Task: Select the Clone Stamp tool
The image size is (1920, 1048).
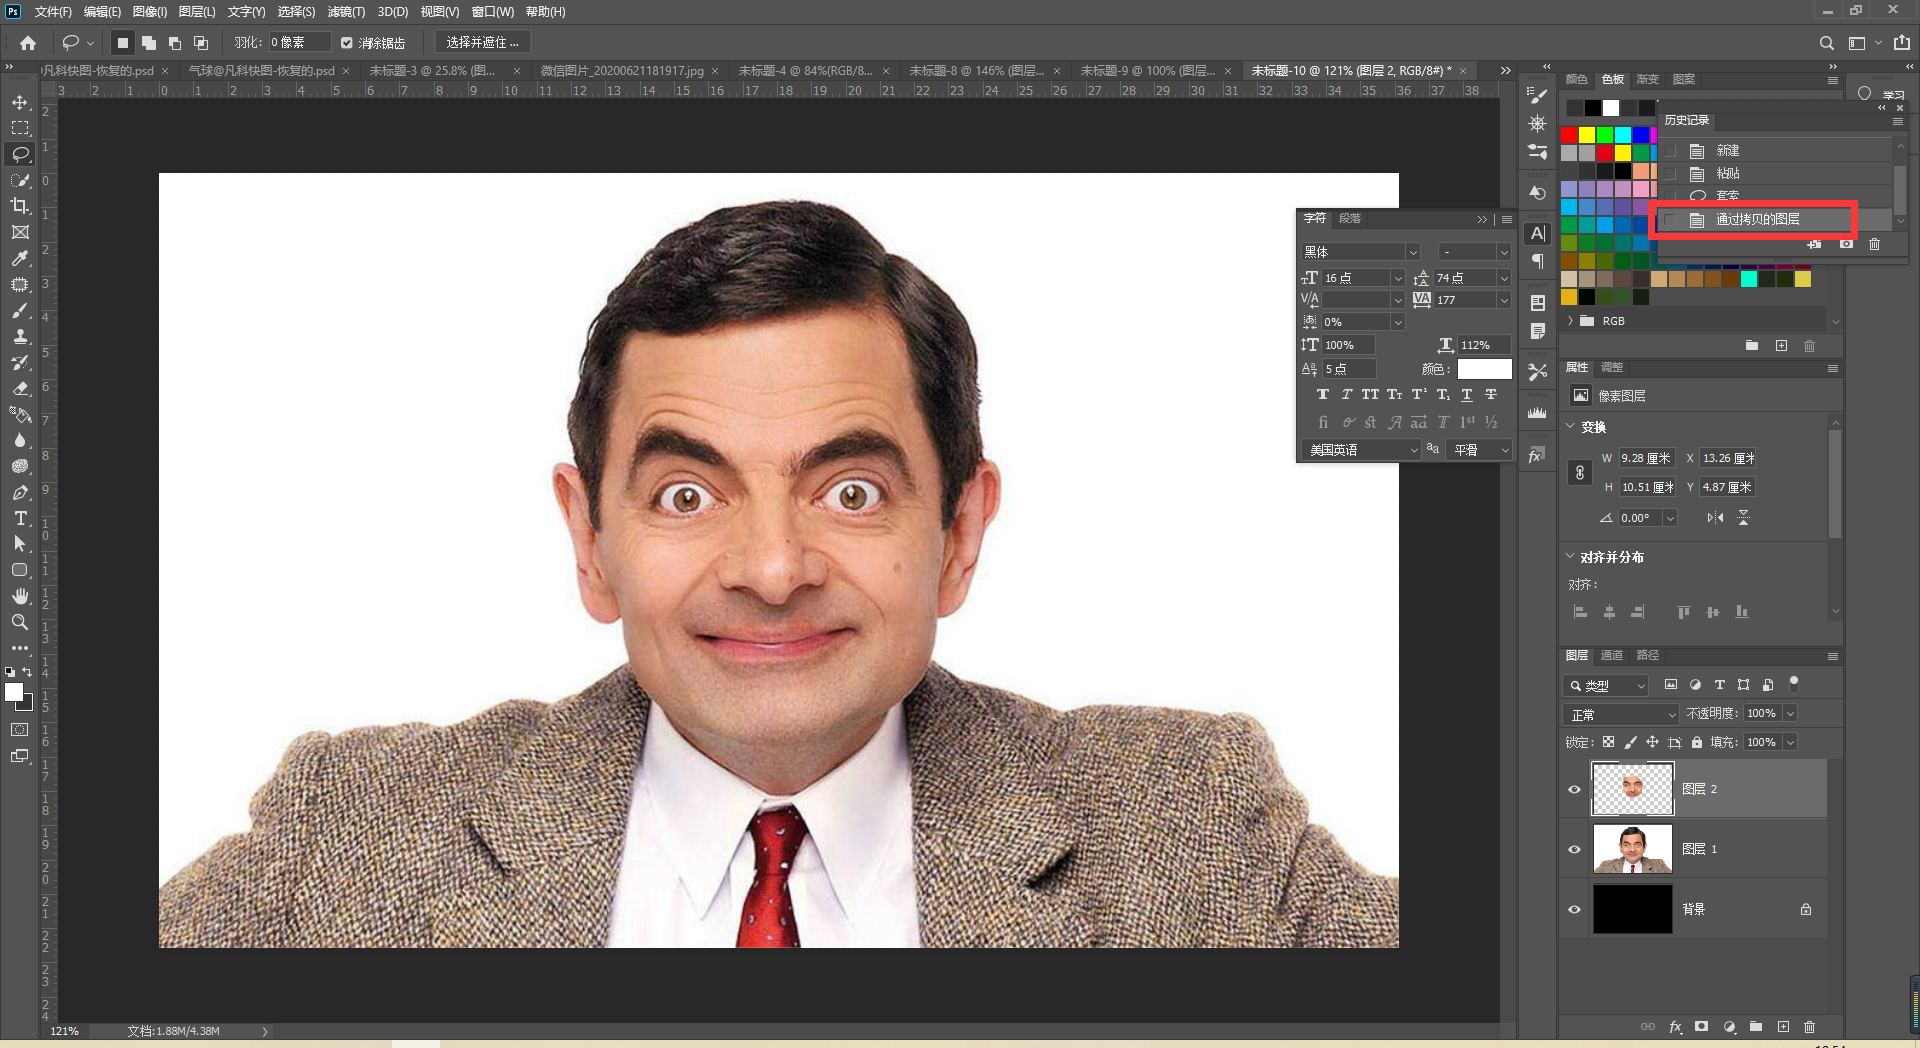Action: 20,336
